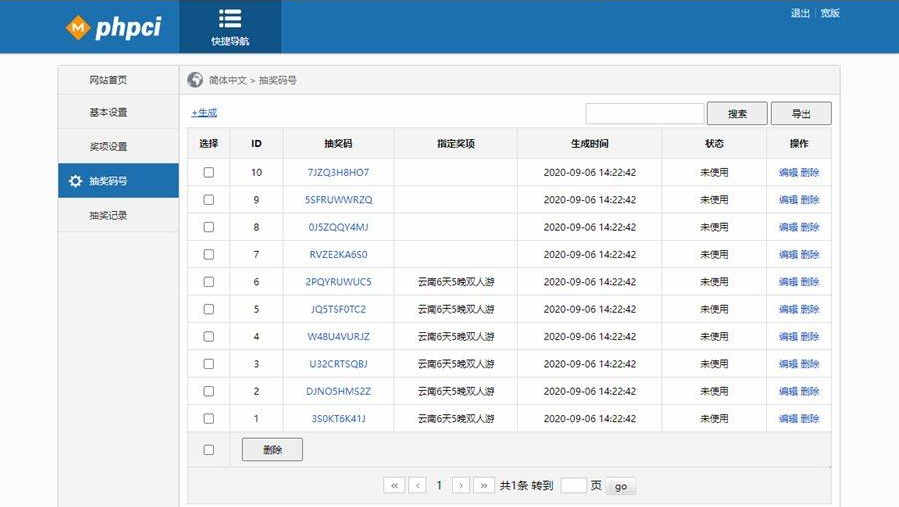Go to first page arrow
The image size is (899, 507).
click(x=394, y=486)
